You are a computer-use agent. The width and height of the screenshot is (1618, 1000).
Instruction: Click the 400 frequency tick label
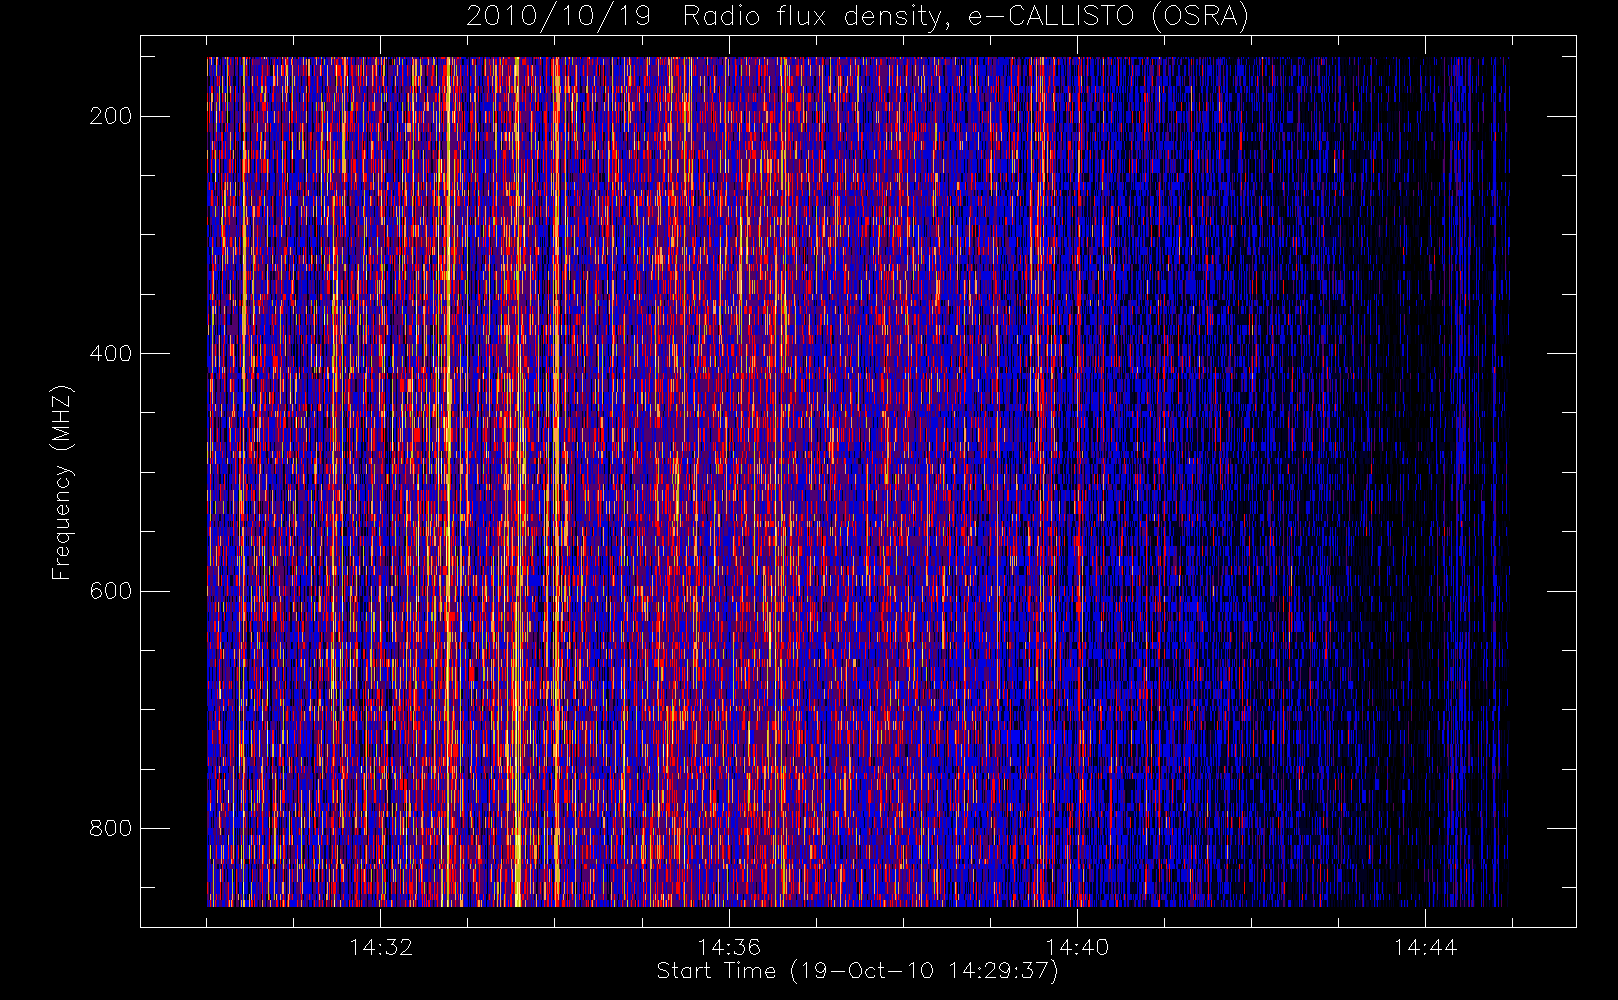tap(110, 353)
